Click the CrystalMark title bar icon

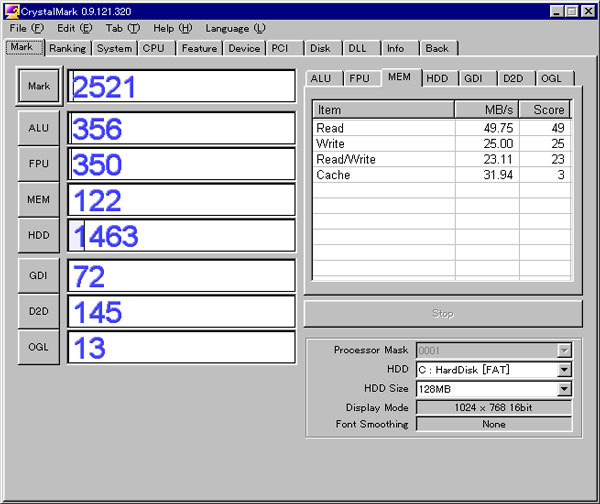pyautogui.click(x=12, y=11)
